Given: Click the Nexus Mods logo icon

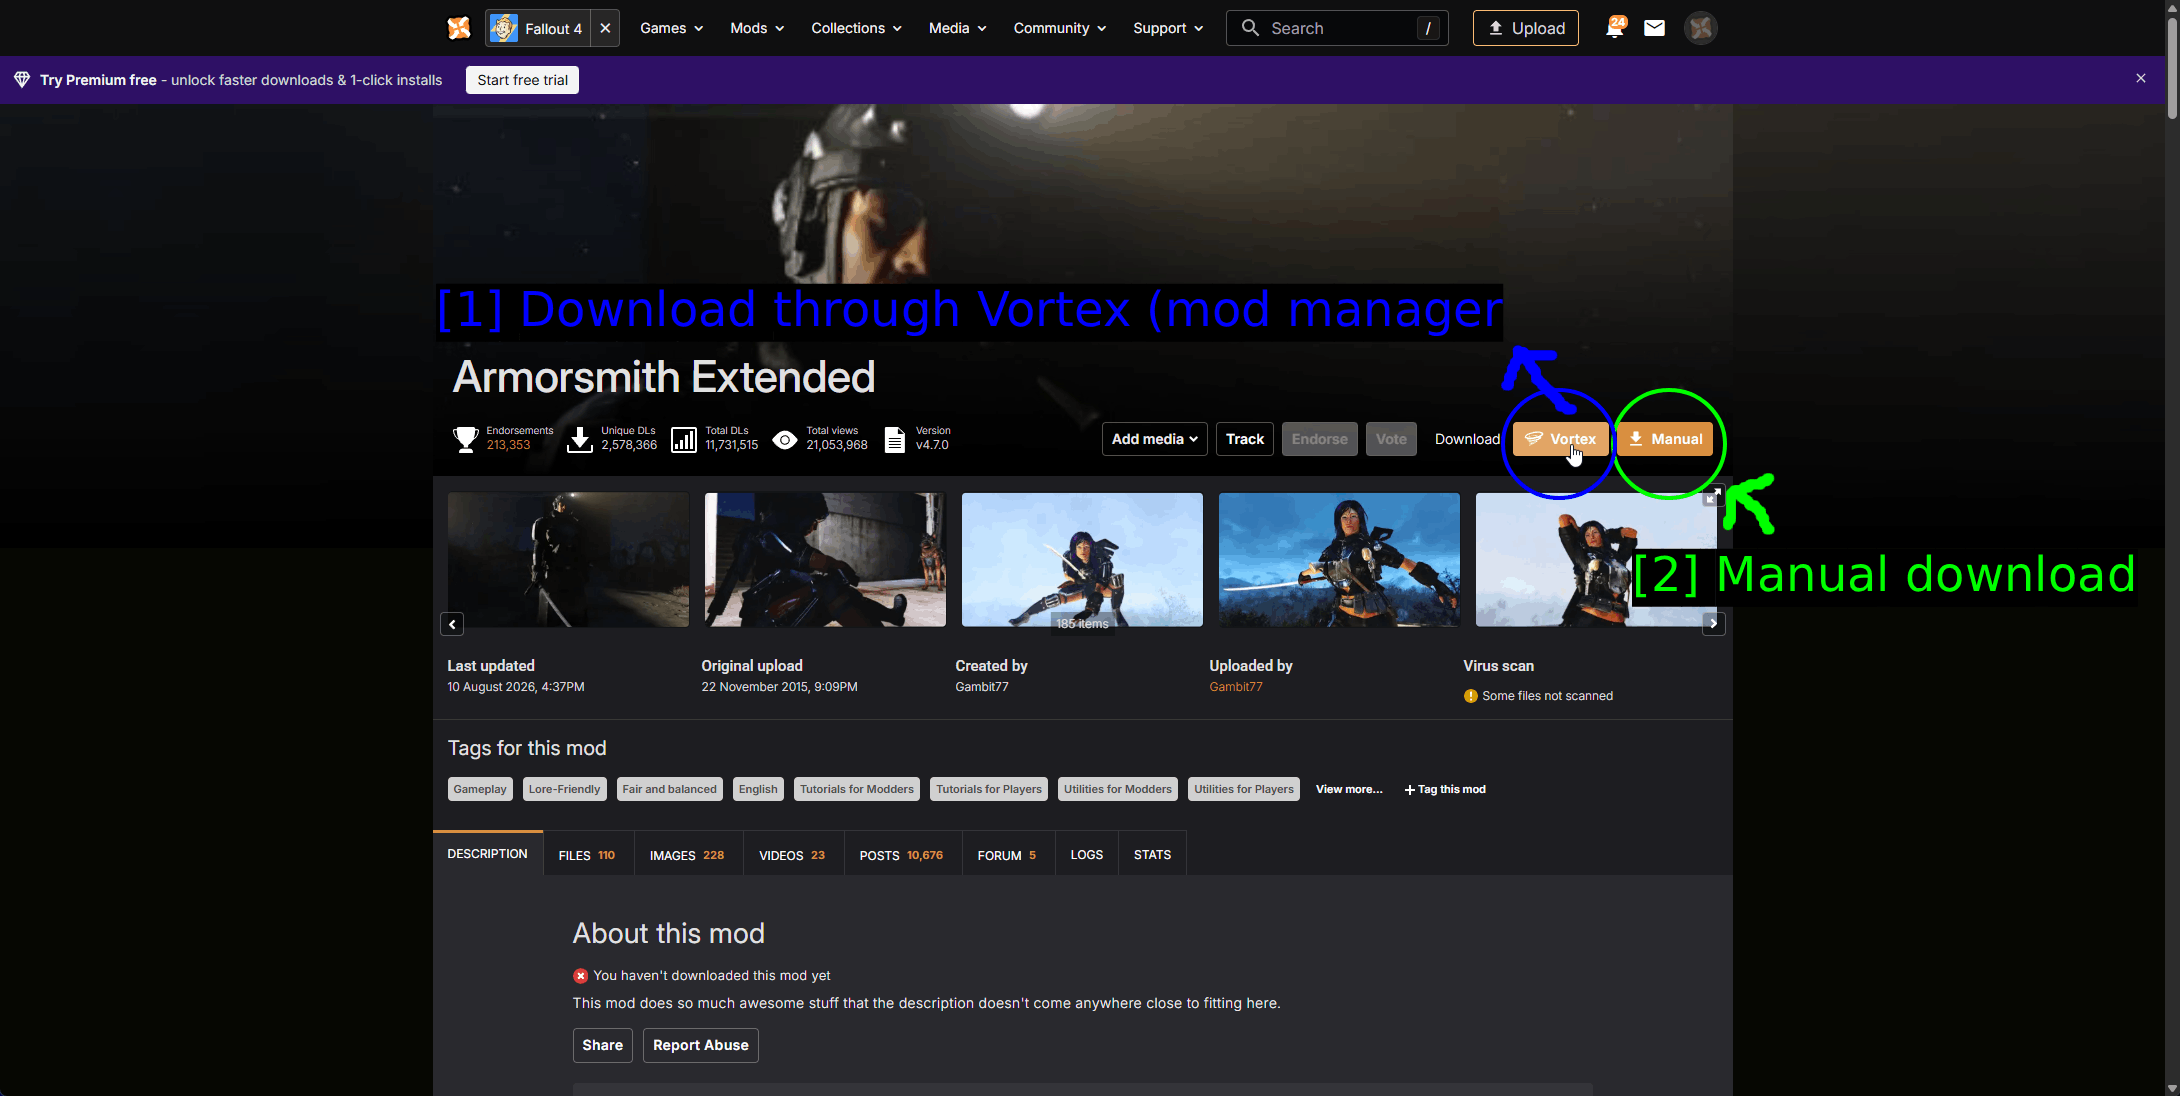Looking at the screenshot, I should 459,28.
